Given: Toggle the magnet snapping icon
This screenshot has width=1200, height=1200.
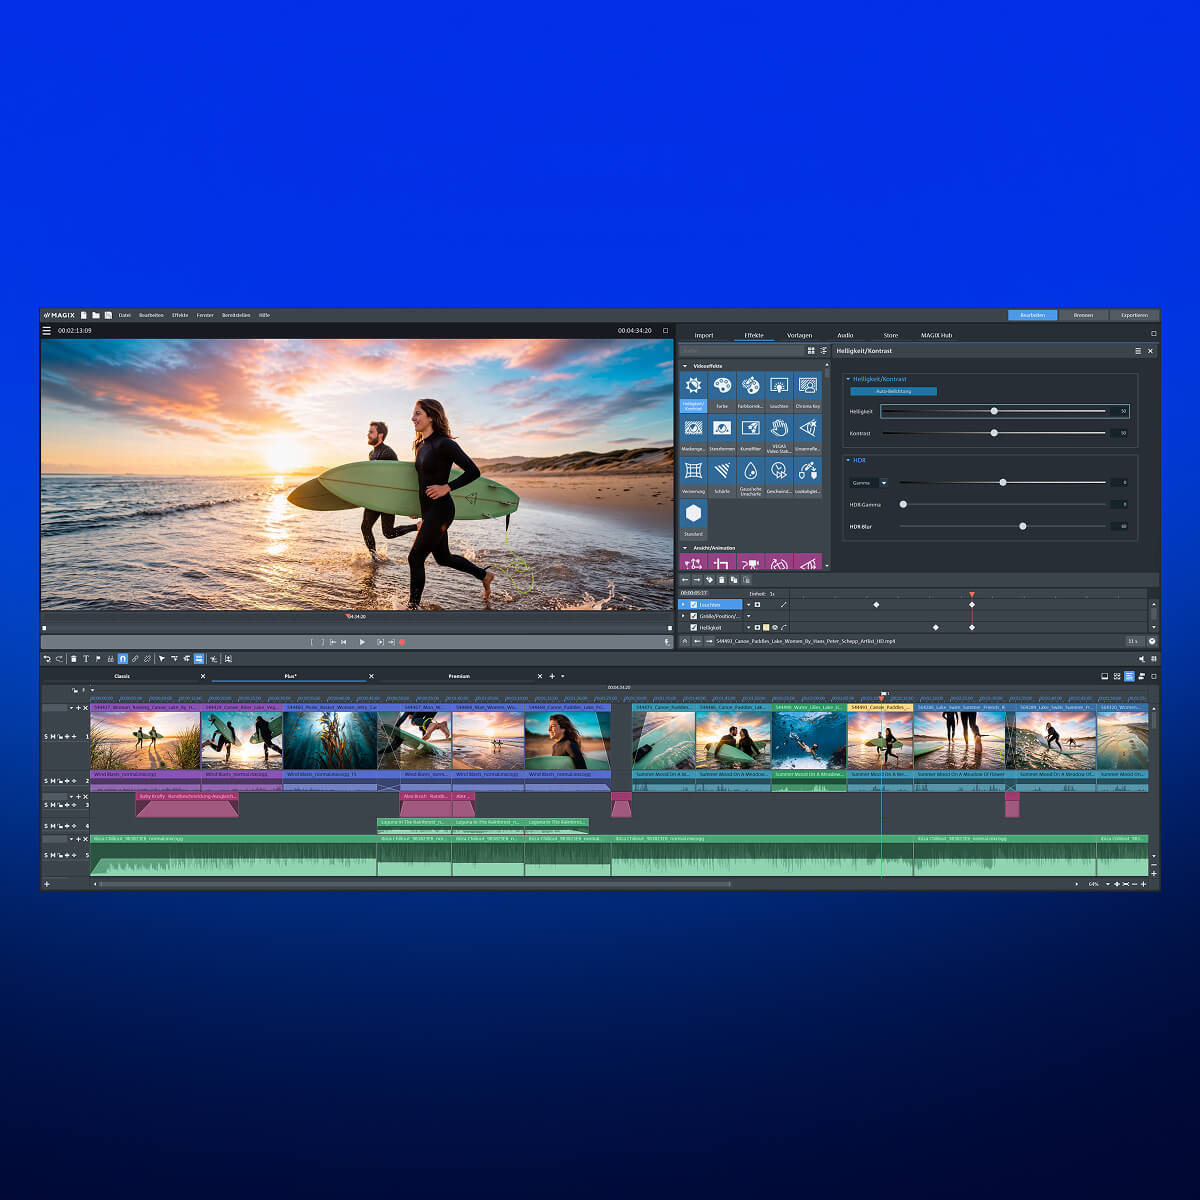Looking at the screenshot, I should (x=123, y=659).
